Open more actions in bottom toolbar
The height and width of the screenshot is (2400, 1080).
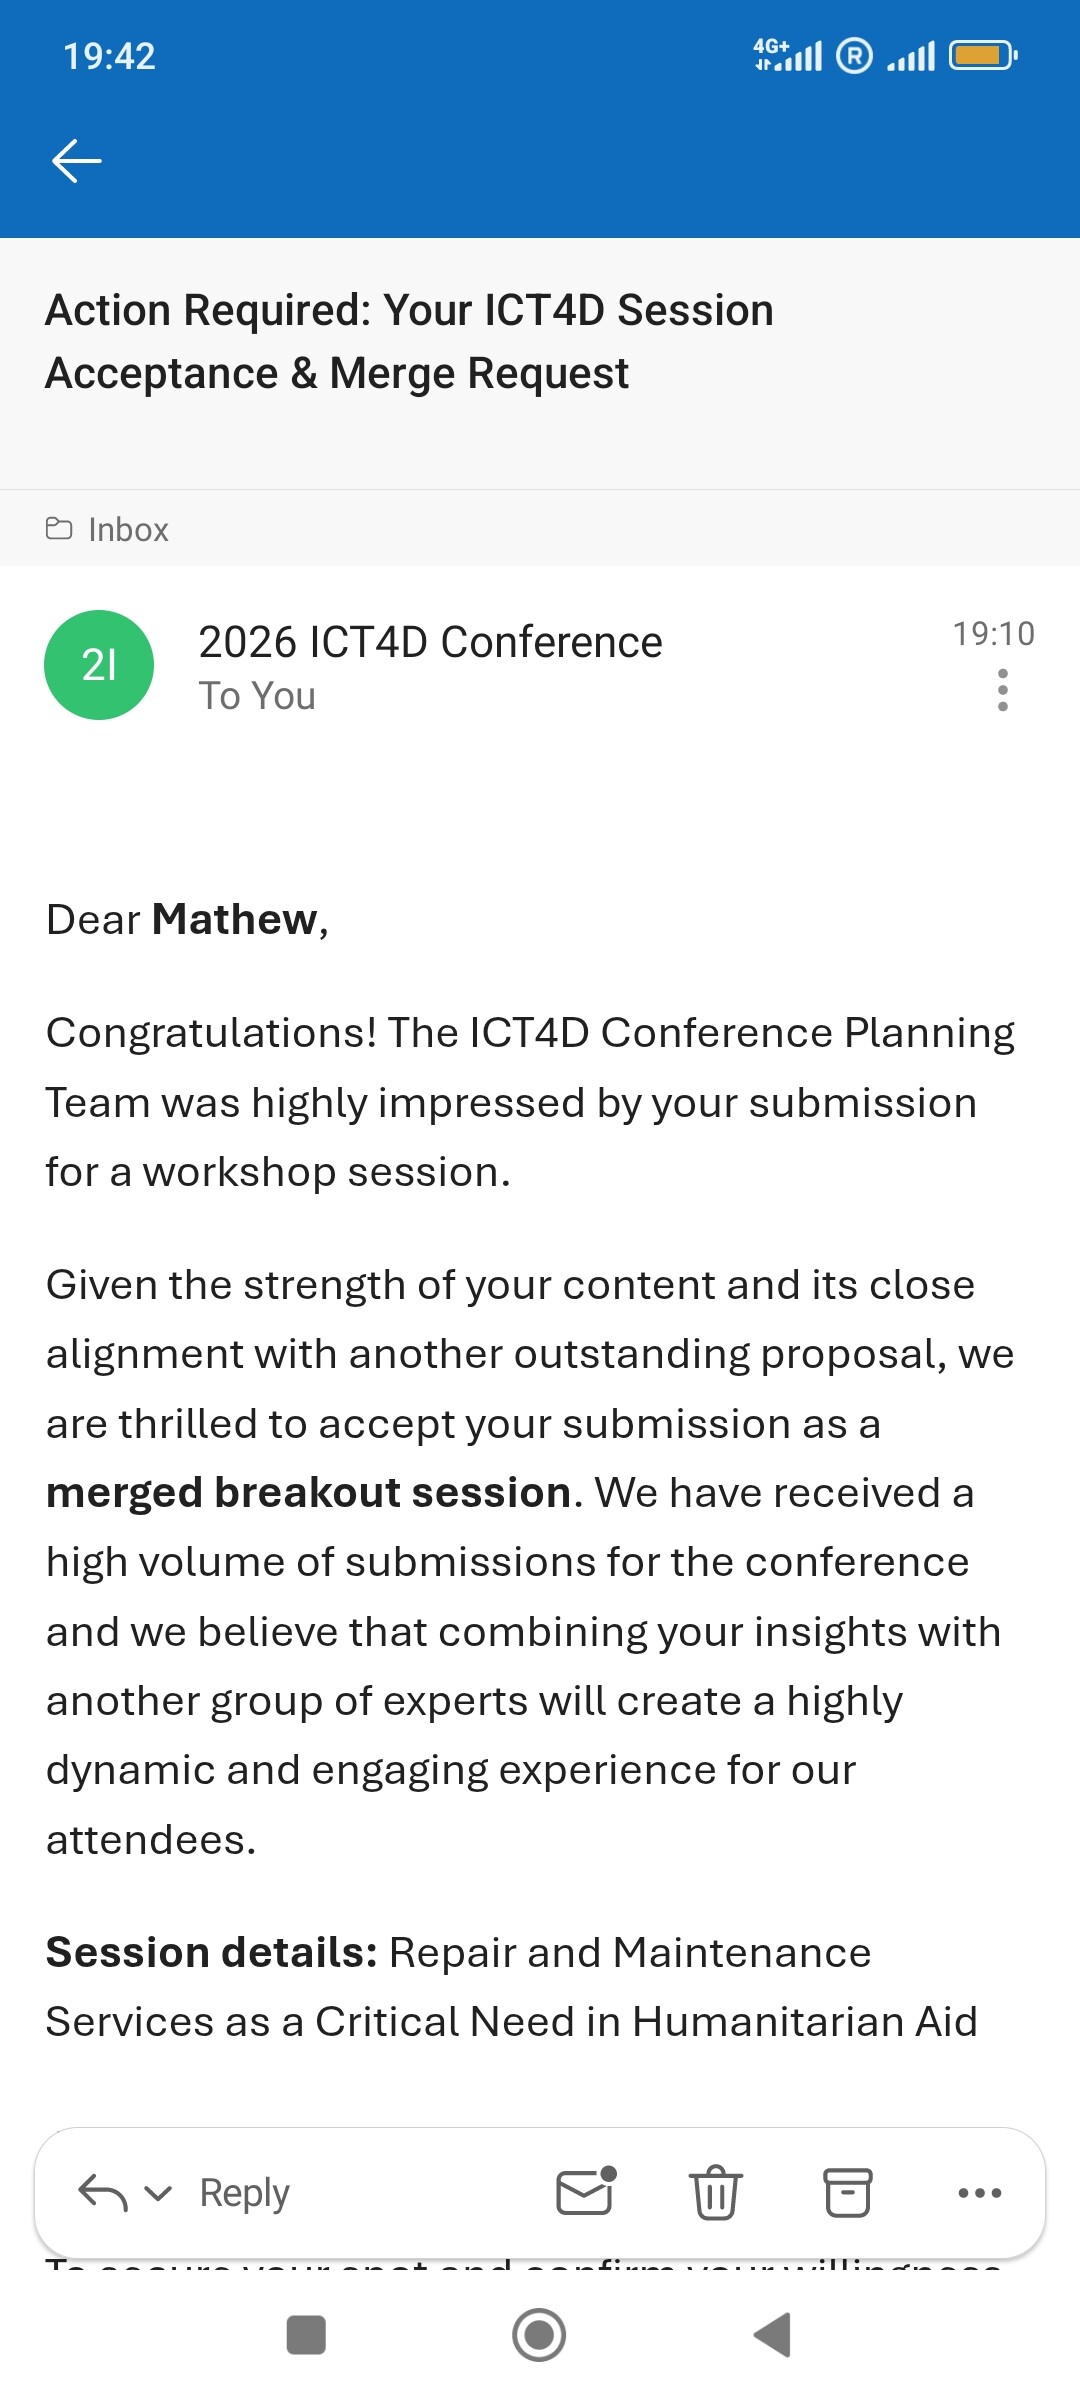coord(979,2193)
